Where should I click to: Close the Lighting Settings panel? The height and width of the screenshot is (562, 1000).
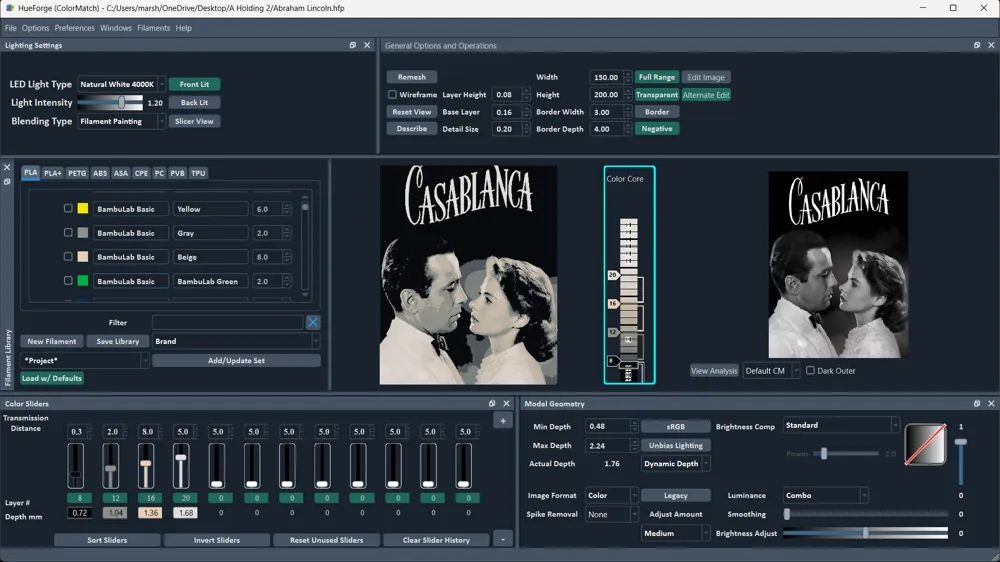pyautogui.click(x=367, y=45)
